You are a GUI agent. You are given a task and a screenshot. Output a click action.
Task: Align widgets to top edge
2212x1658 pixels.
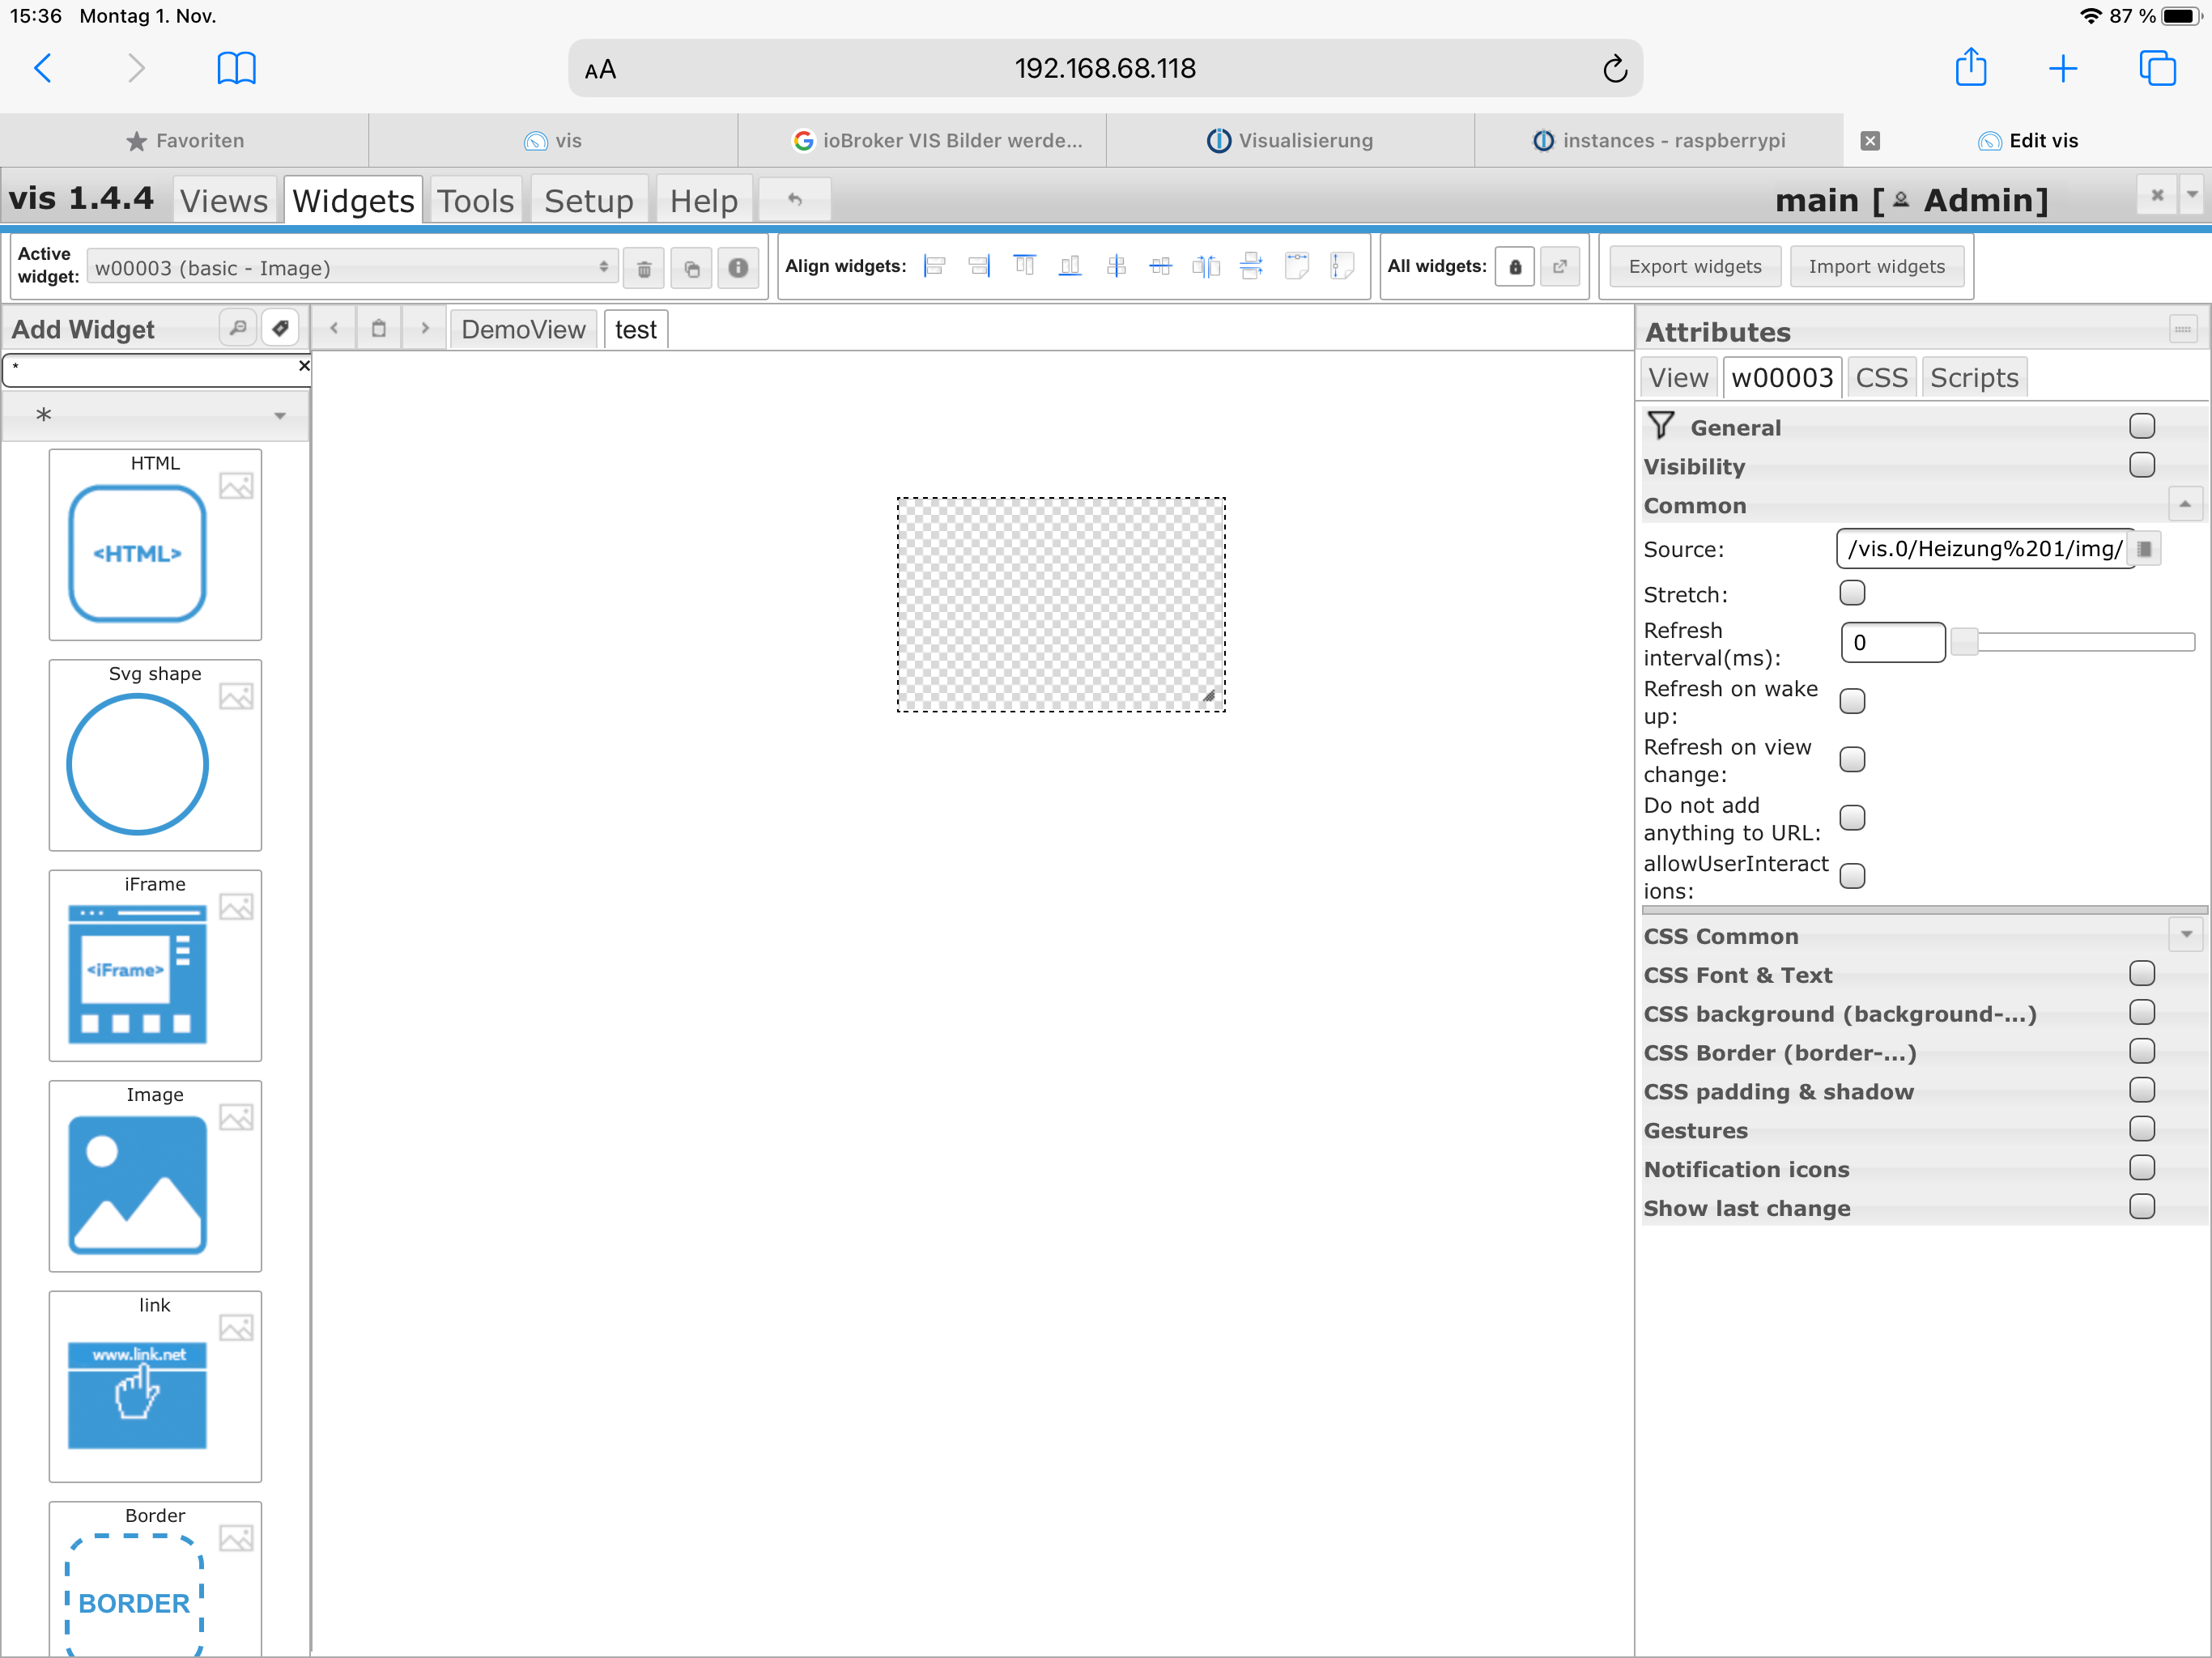pyautogui.click(x=1024, y=266)
